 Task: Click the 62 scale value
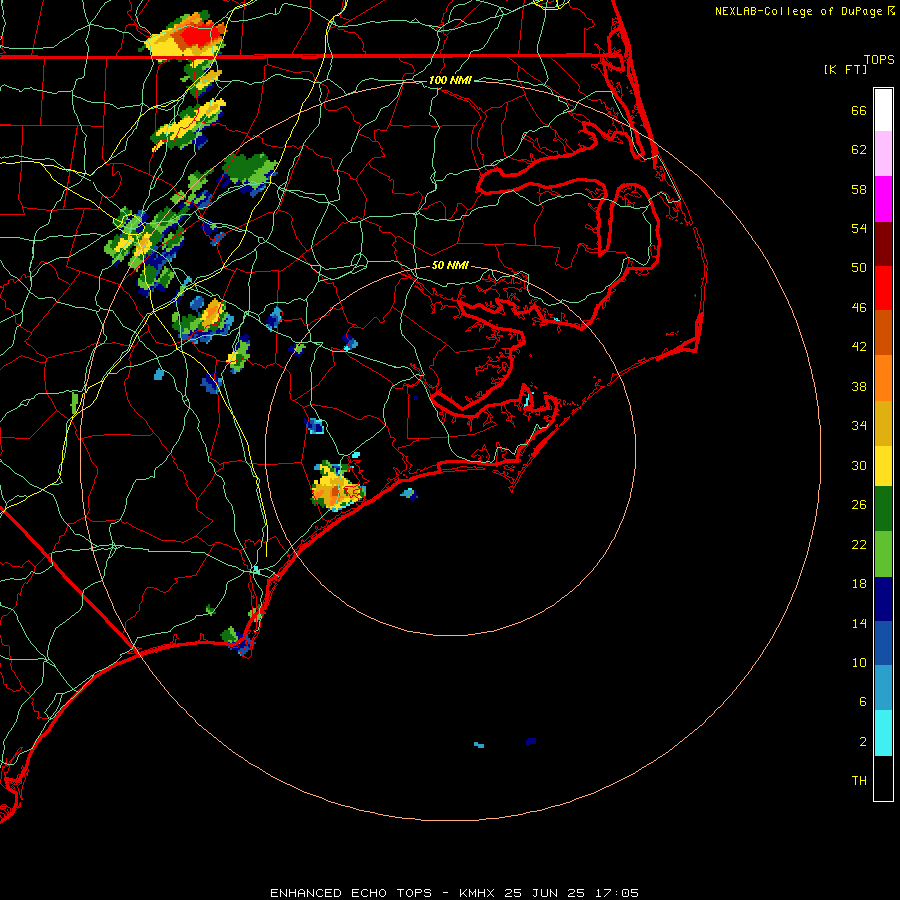coord(859,150)
